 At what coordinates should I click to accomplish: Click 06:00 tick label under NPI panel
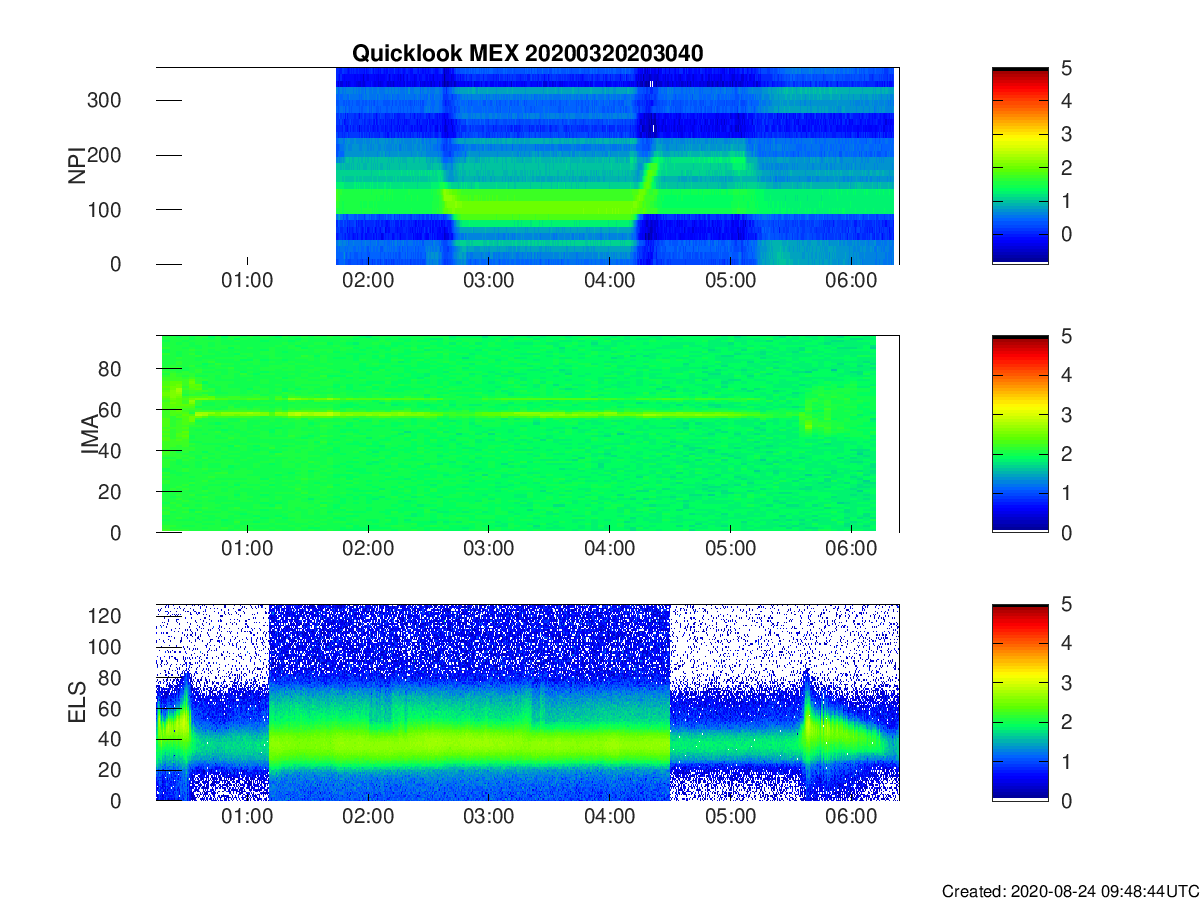pos(851,281)
